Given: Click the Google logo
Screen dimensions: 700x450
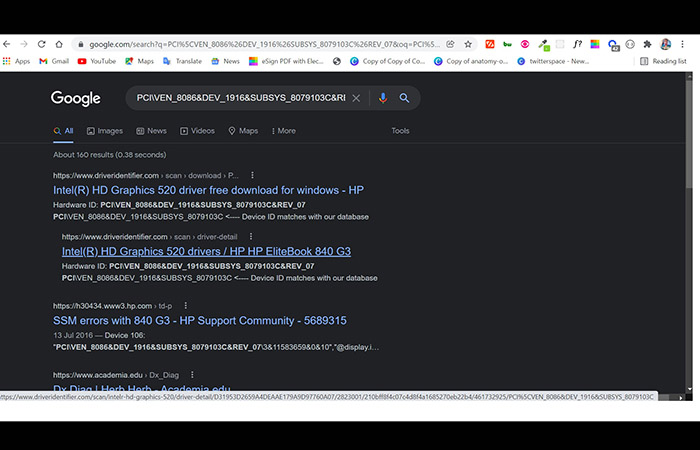Looking at the screenshot, I should click(x=75, y=98).
